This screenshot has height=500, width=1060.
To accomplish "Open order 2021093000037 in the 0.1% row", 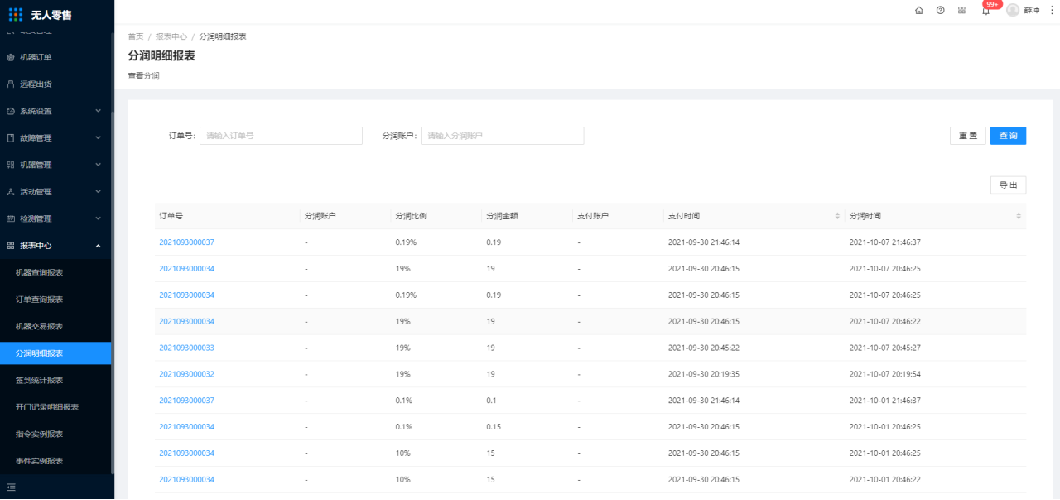I will click(187, 401).
